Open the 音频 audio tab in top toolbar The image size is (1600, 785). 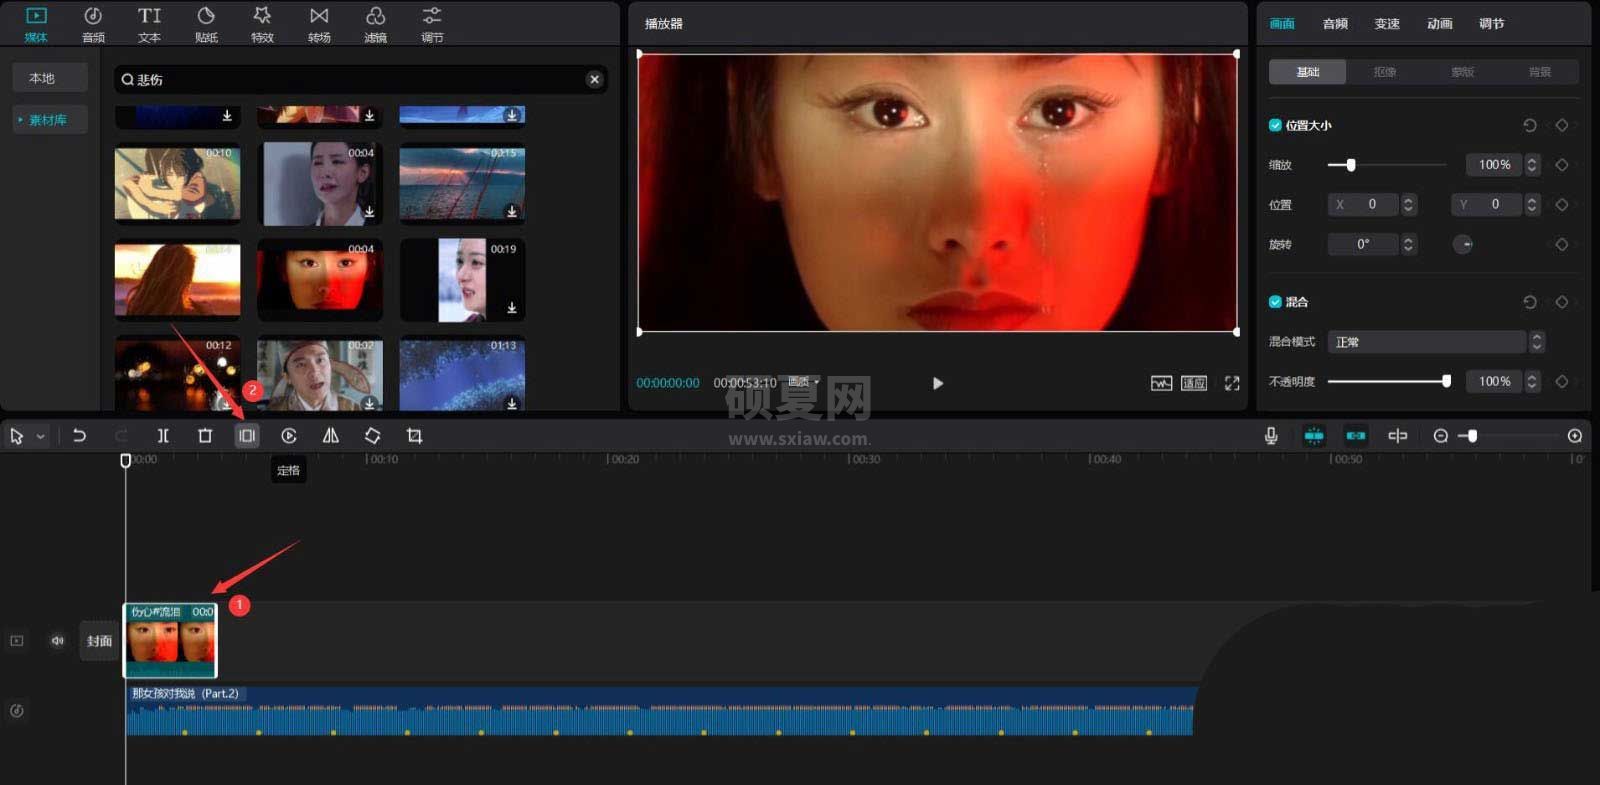tap(93, 24)
